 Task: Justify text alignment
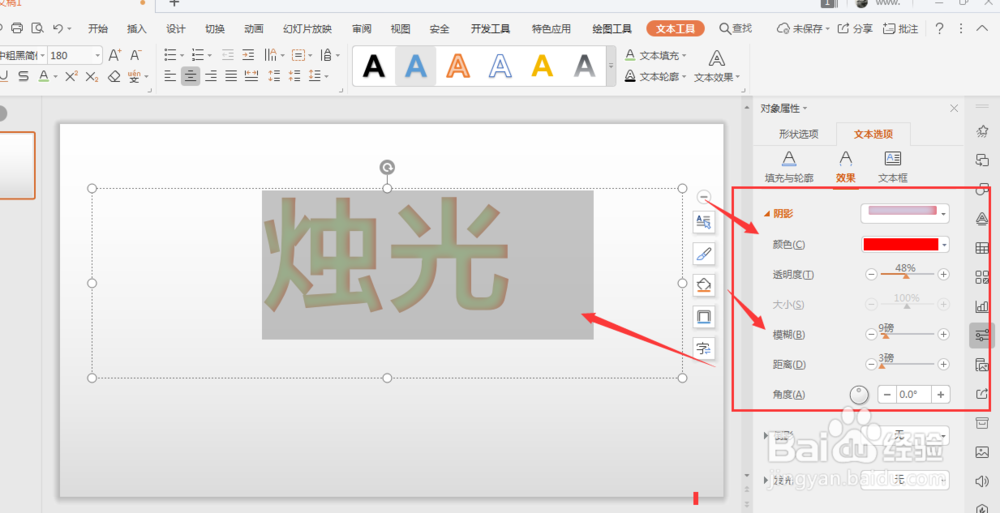(x=231, y=77)
